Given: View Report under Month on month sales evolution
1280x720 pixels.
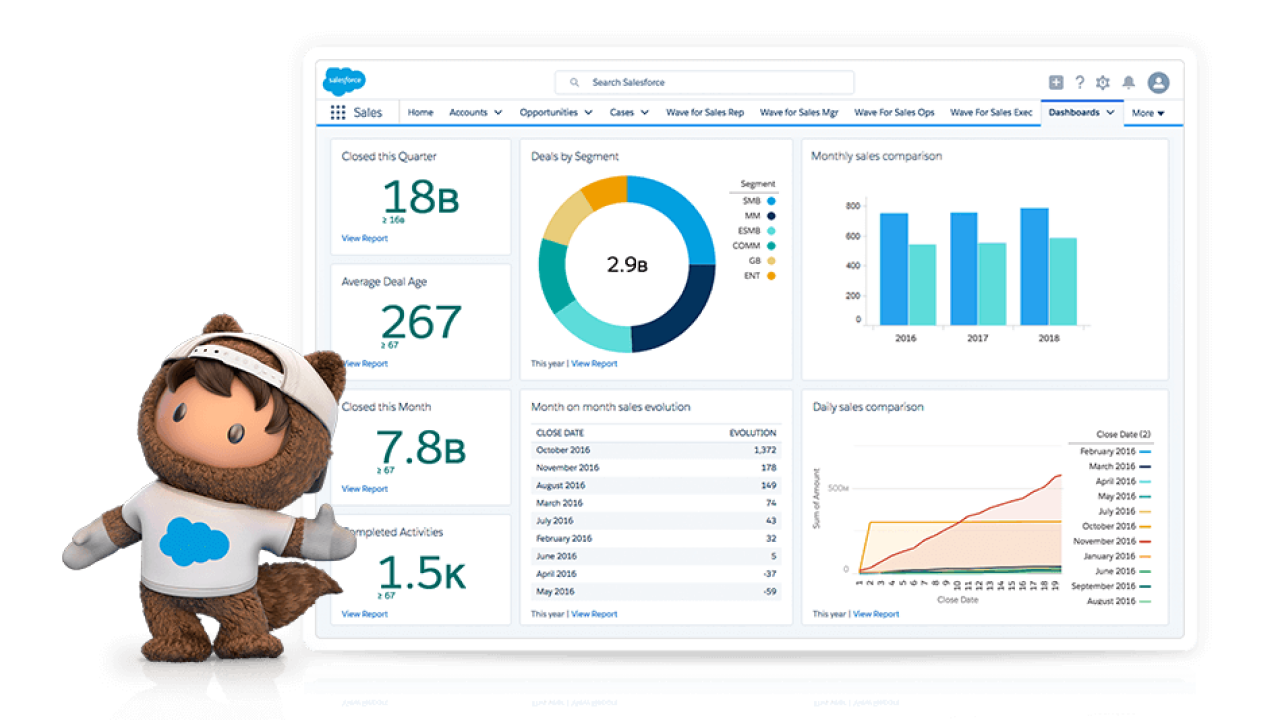Looking at the screenshot, I should (x=594, y=614).
